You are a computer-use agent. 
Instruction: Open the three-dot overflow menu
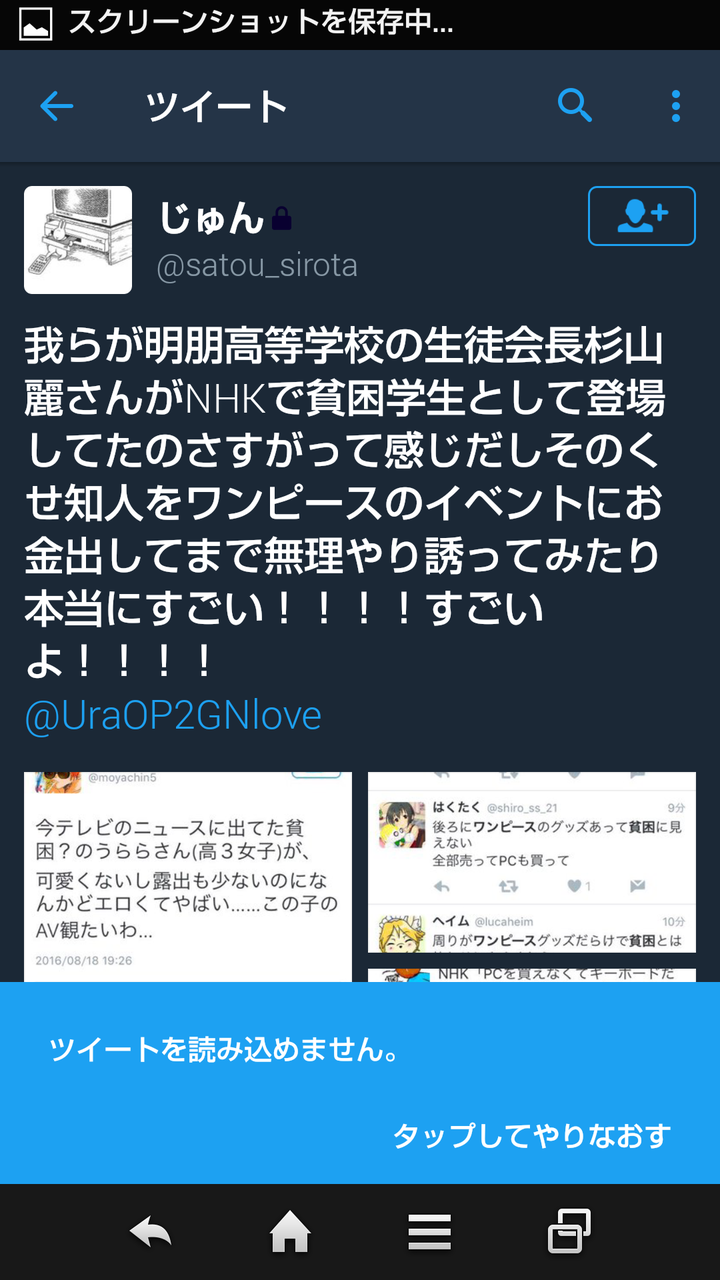pos(676,106)
